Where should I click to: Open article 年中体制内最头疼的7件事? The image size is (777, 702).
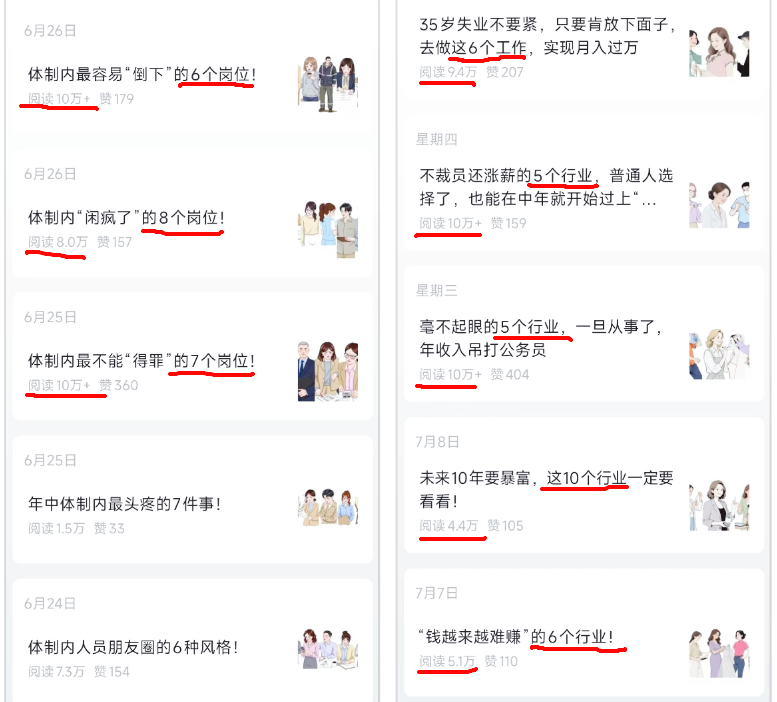tap(124, 504)
